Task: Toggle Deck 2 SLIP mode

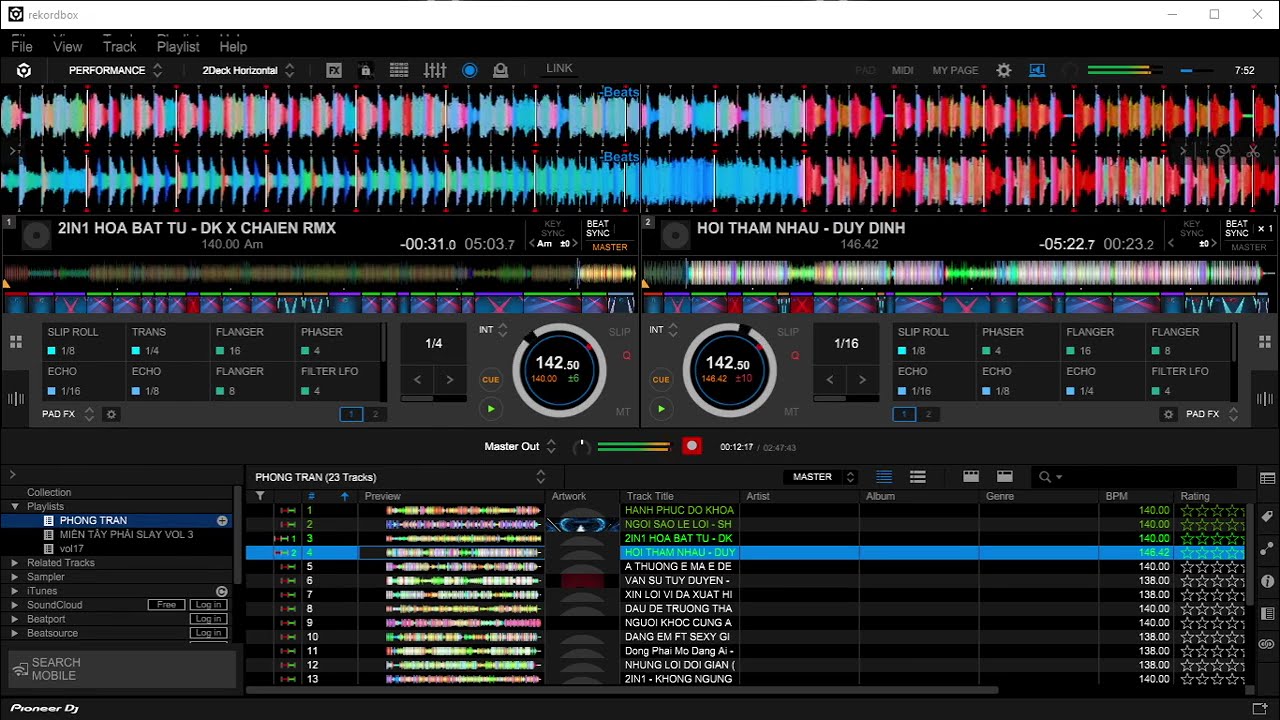Action: pos(788,332)
